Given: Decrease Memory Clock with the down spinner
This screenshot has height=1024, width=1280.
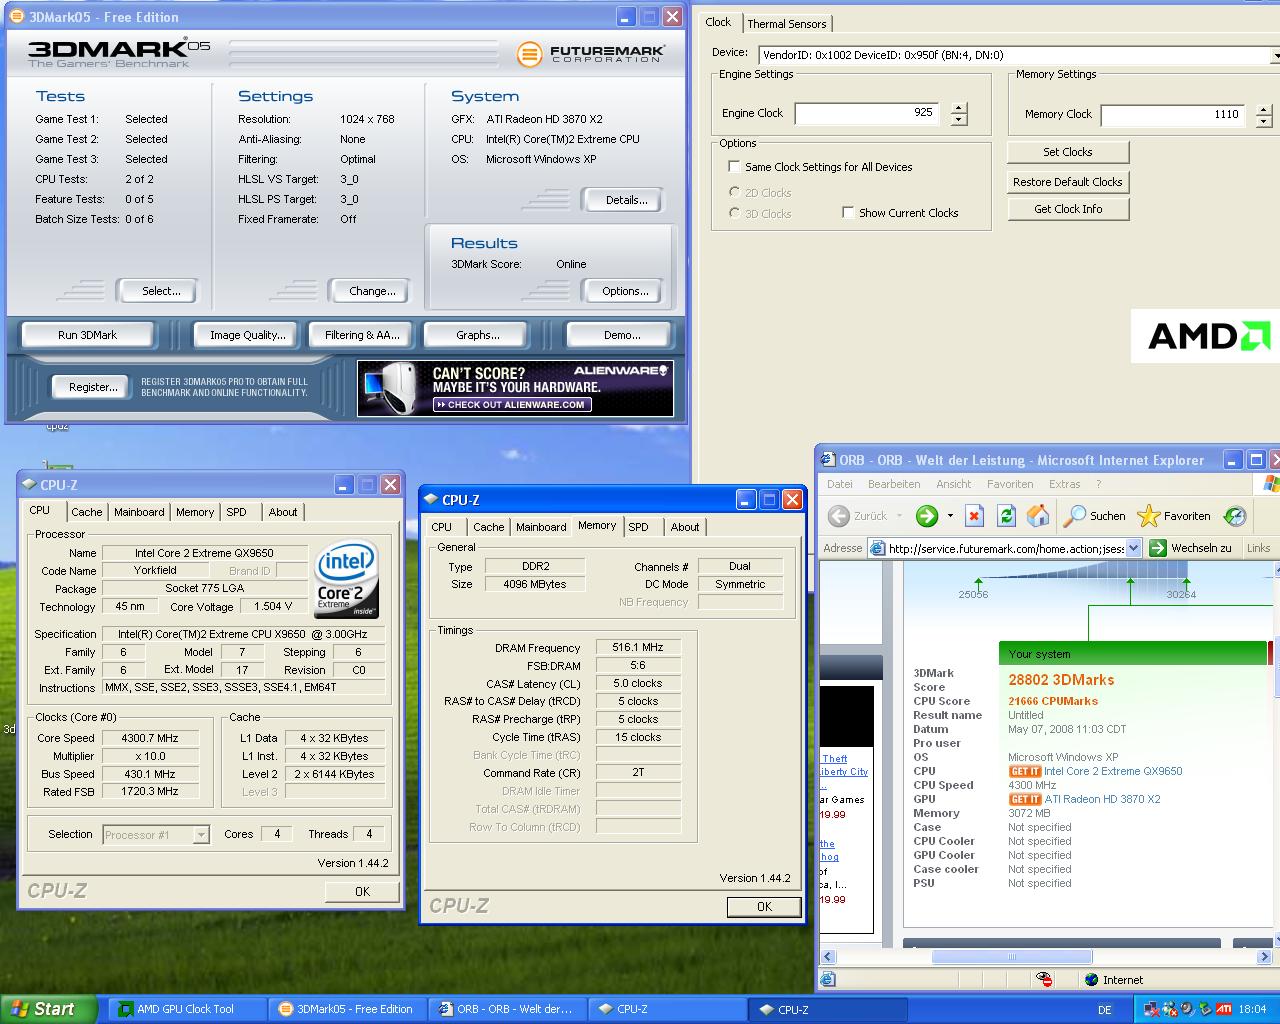Looking at the screenshot, I should tap(1264, 121).
